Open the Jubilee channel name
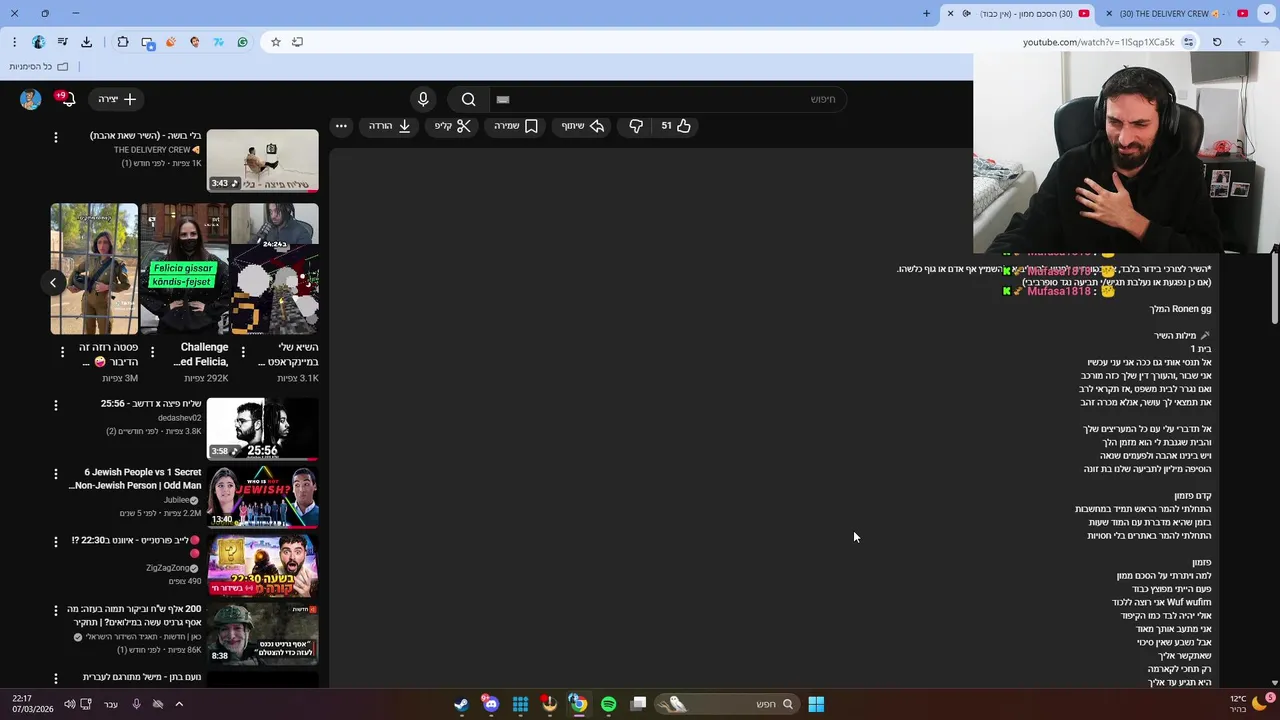1280x720 pixels. pyautogui.click(x=176, y=499)
